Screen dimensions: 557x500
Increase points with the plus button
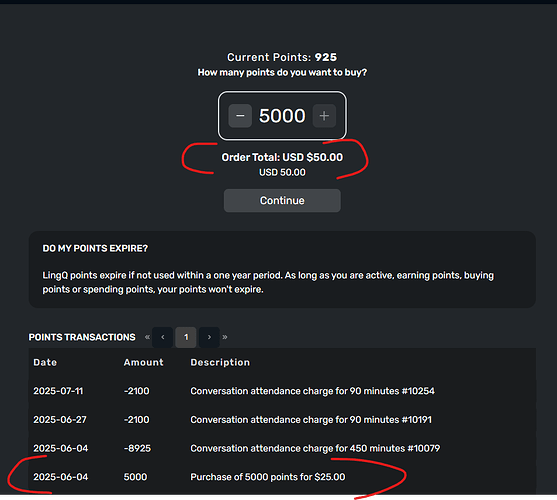click(324, 116)
